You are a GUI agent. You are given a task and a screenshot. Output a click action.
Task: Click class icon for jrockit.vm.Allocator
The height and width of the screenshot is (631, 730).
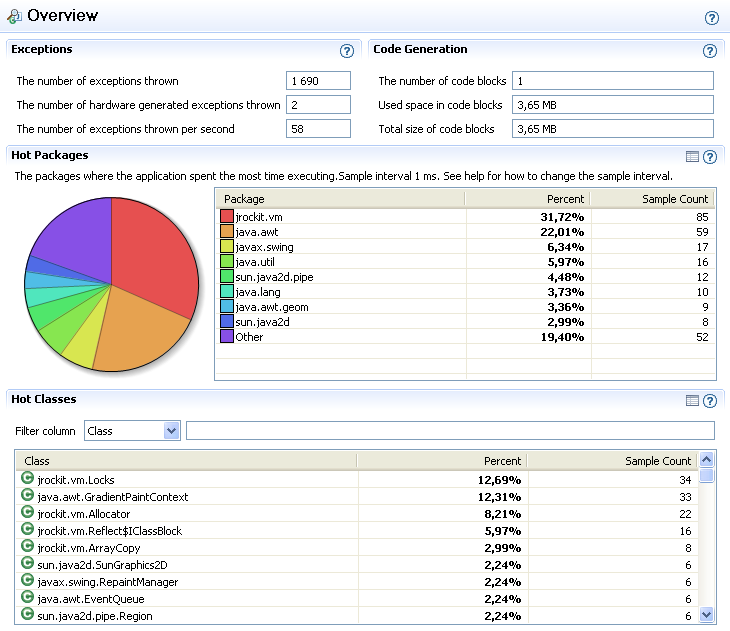point(27,512)
